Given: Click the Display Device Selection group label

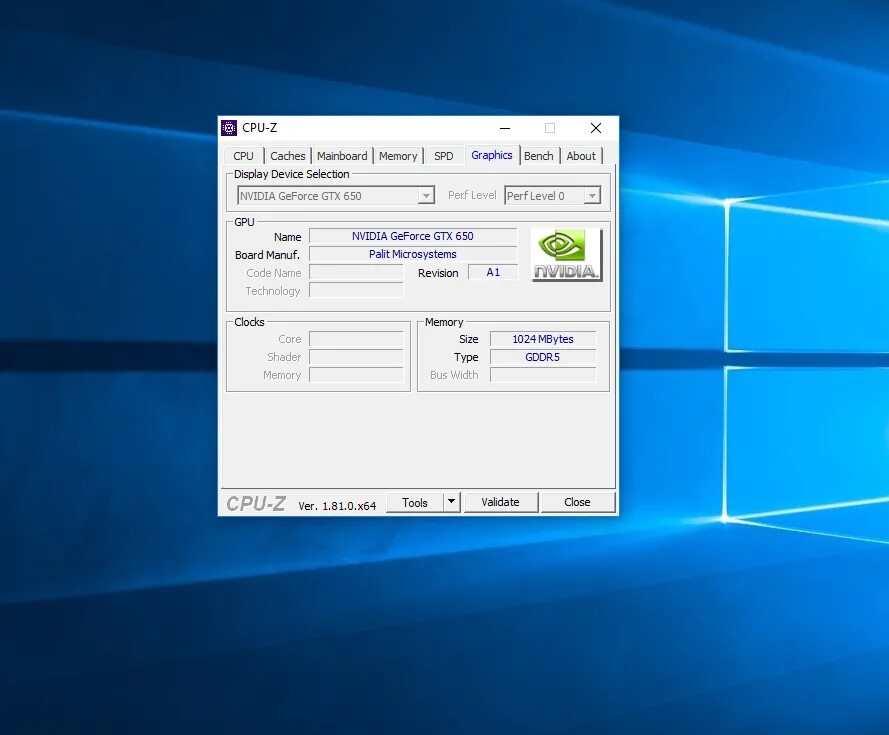Looking at the screenshot, I should coord(291,174).
